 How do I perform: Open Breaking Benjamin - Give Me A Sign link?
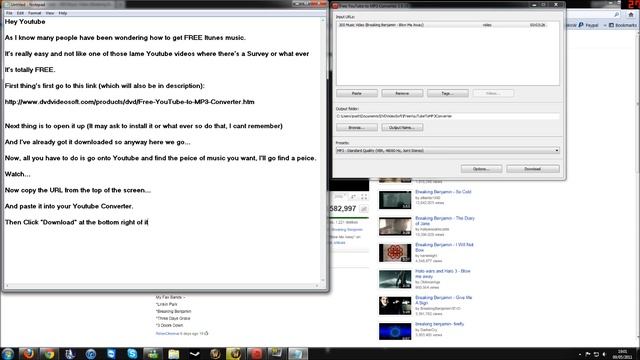(x=443, y=300)
